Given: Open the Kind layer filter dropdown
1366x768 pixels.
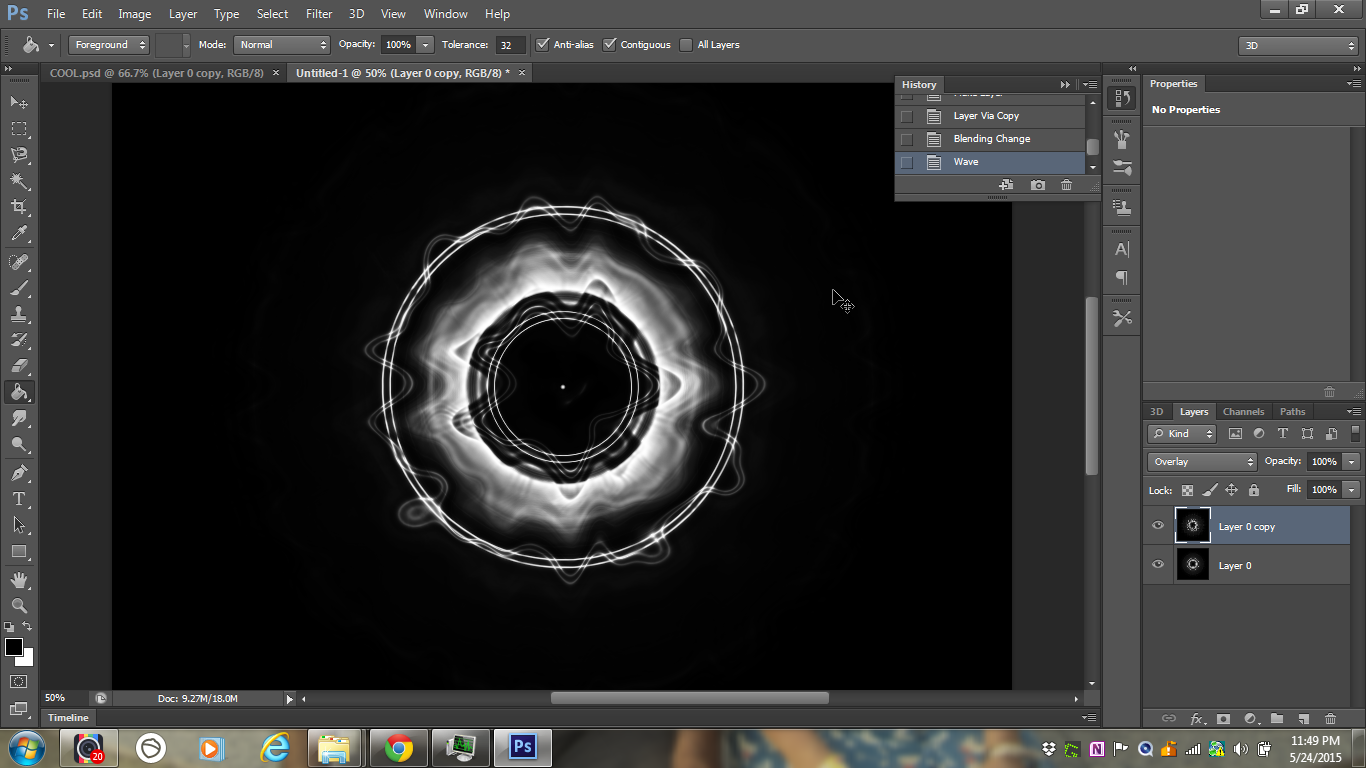Looking at the screenshot, I should pyautogui.click(x=1182, y=433).
